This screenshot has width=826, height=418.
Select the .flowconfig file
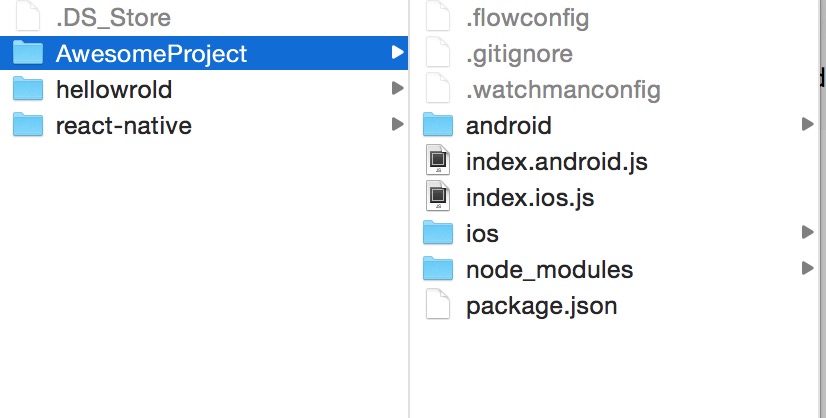coord(527,18)
